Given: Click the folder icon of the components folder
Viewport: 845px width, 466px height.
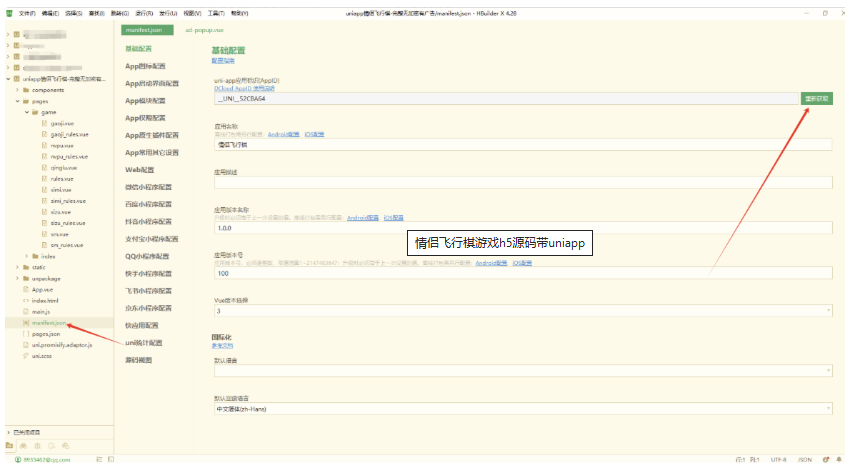Looking at the screenshot, I should pyautogui.click(x=25, y=89).
